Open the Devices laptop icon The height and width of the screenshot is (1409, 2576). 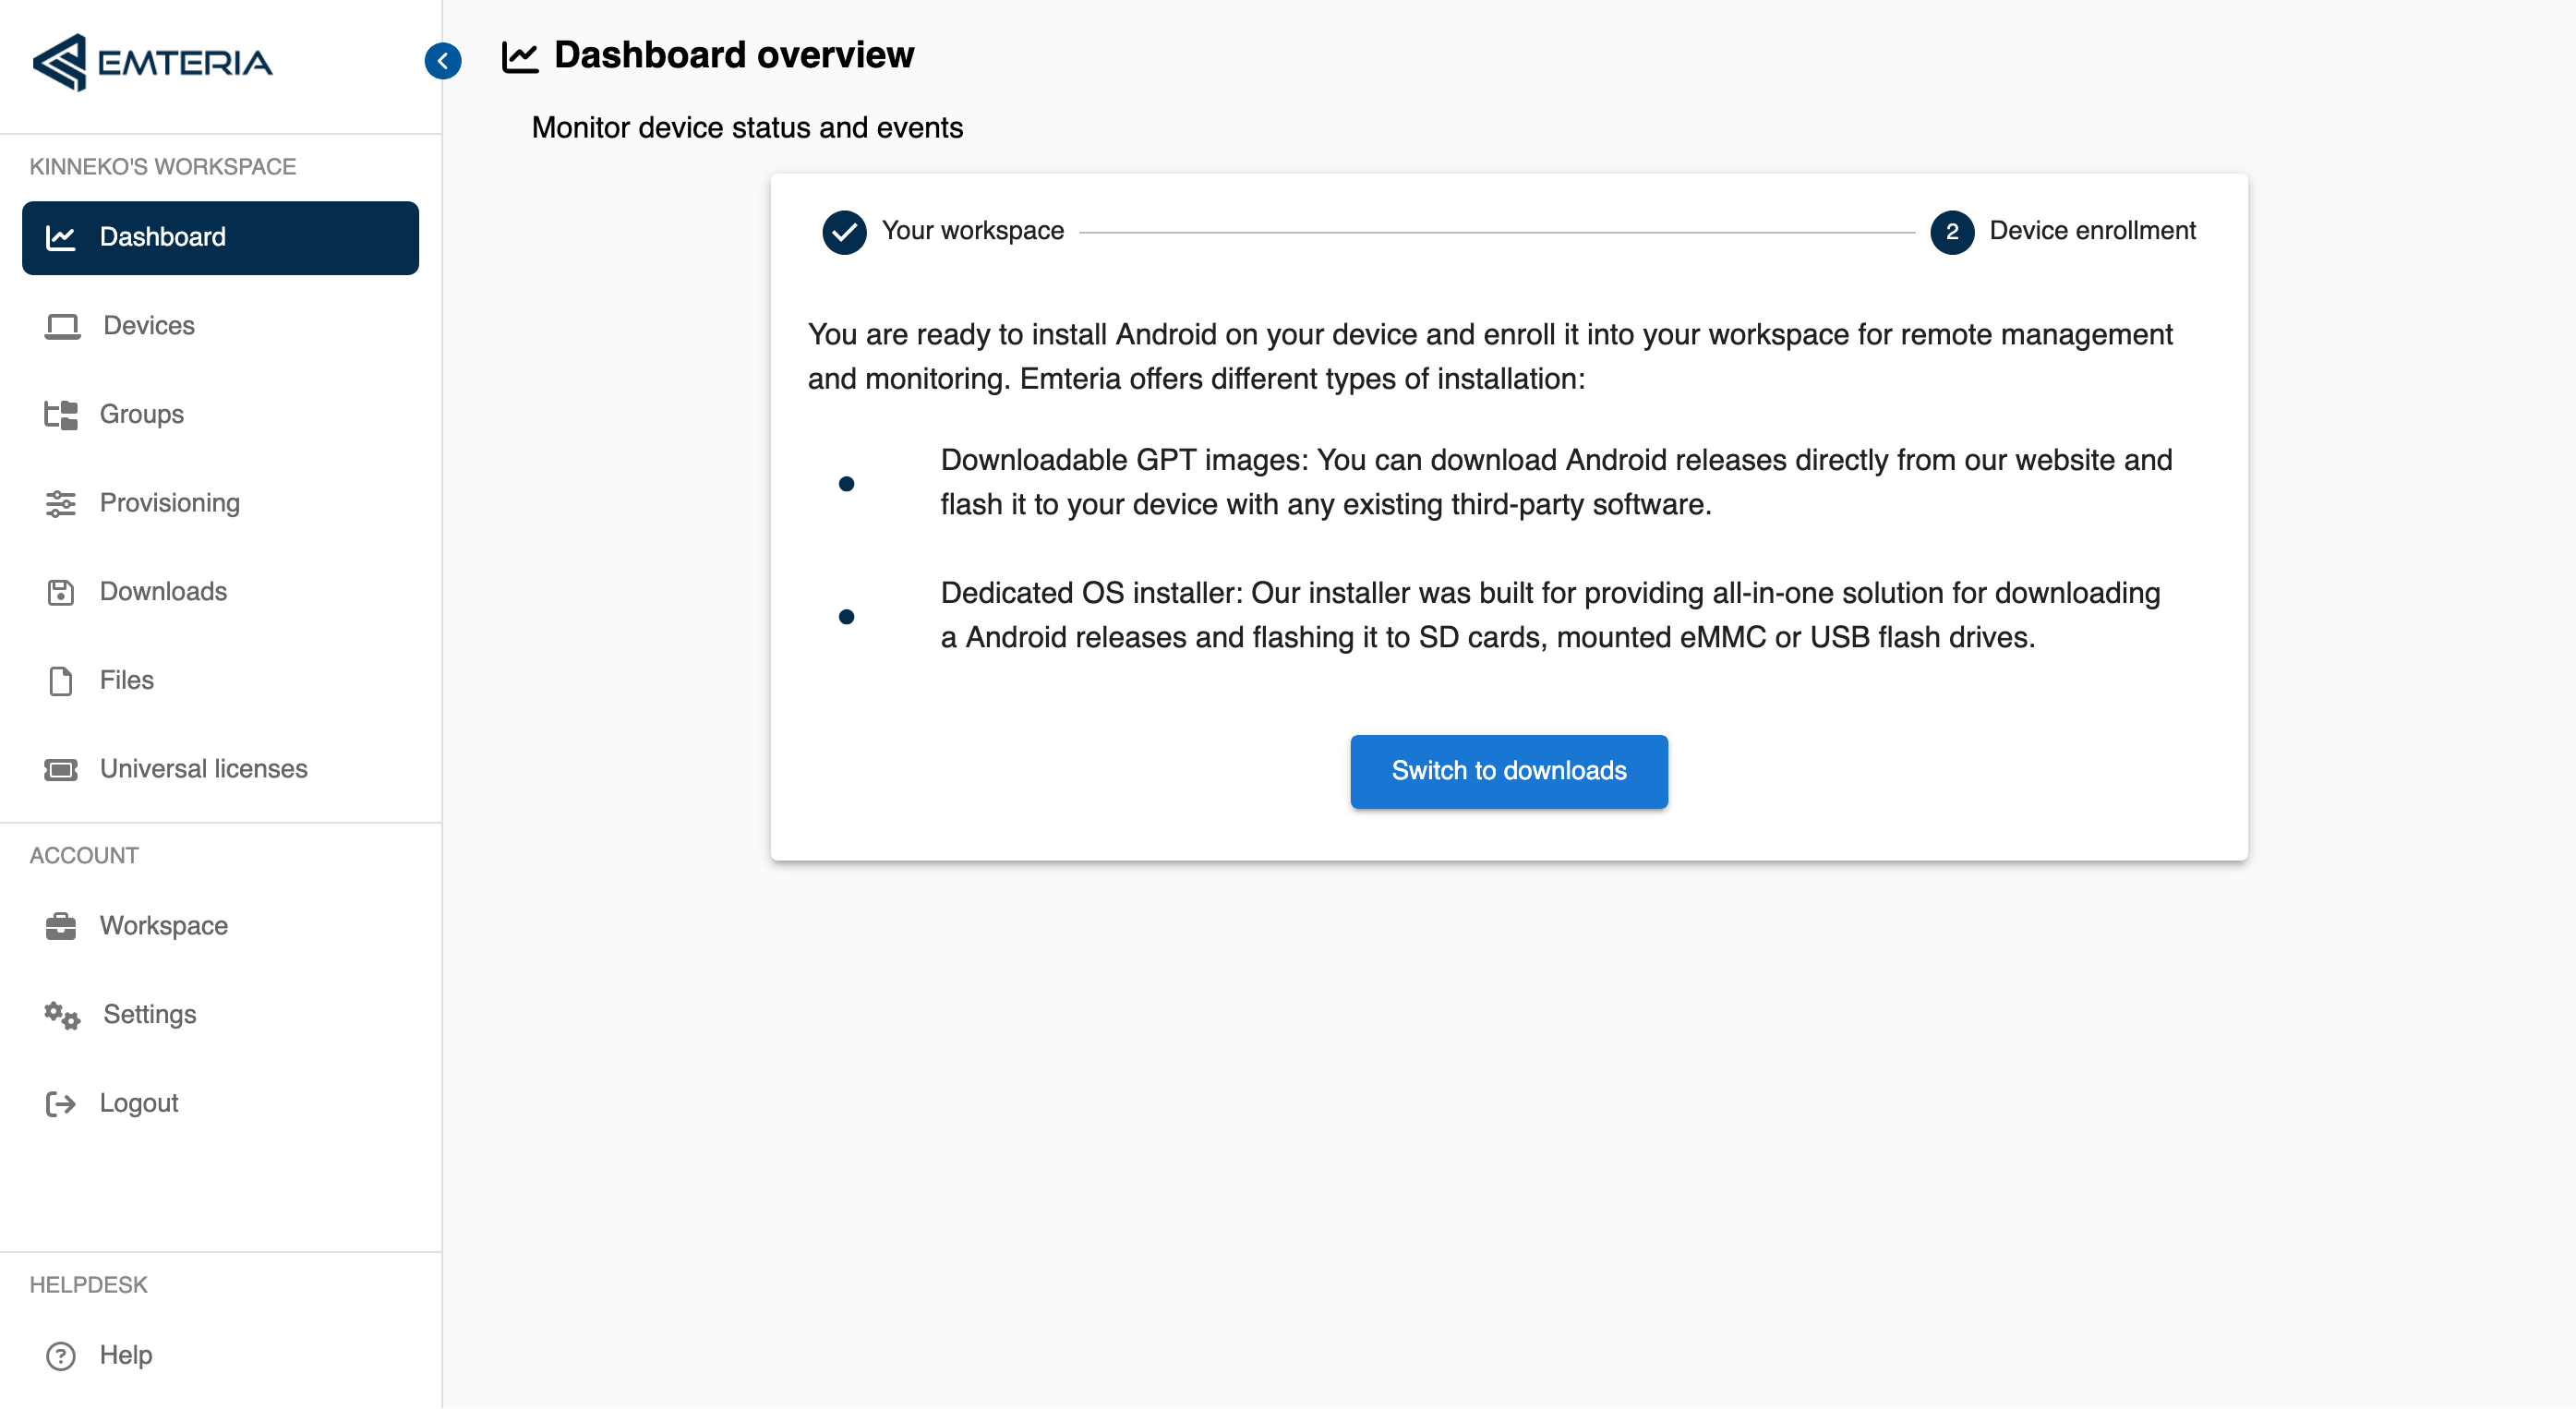coord(62,326)
